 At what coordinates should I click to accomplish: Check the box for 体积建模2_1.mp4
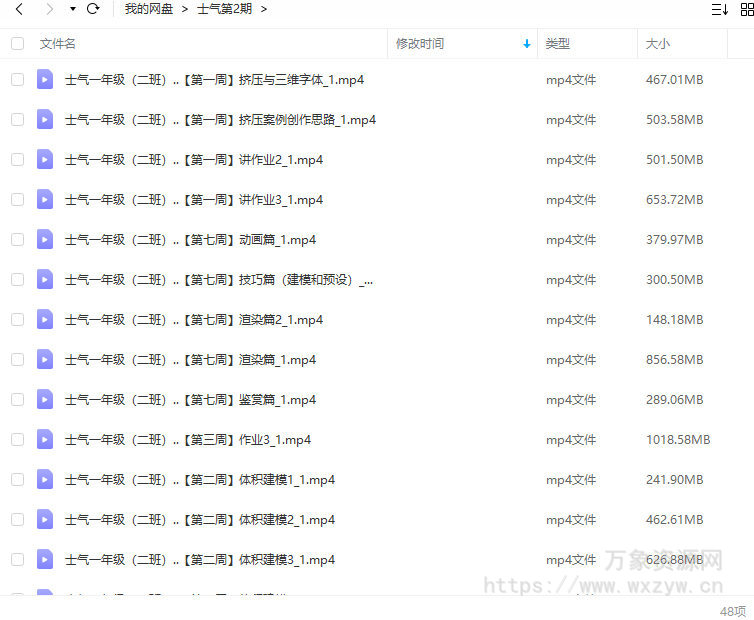17,519
